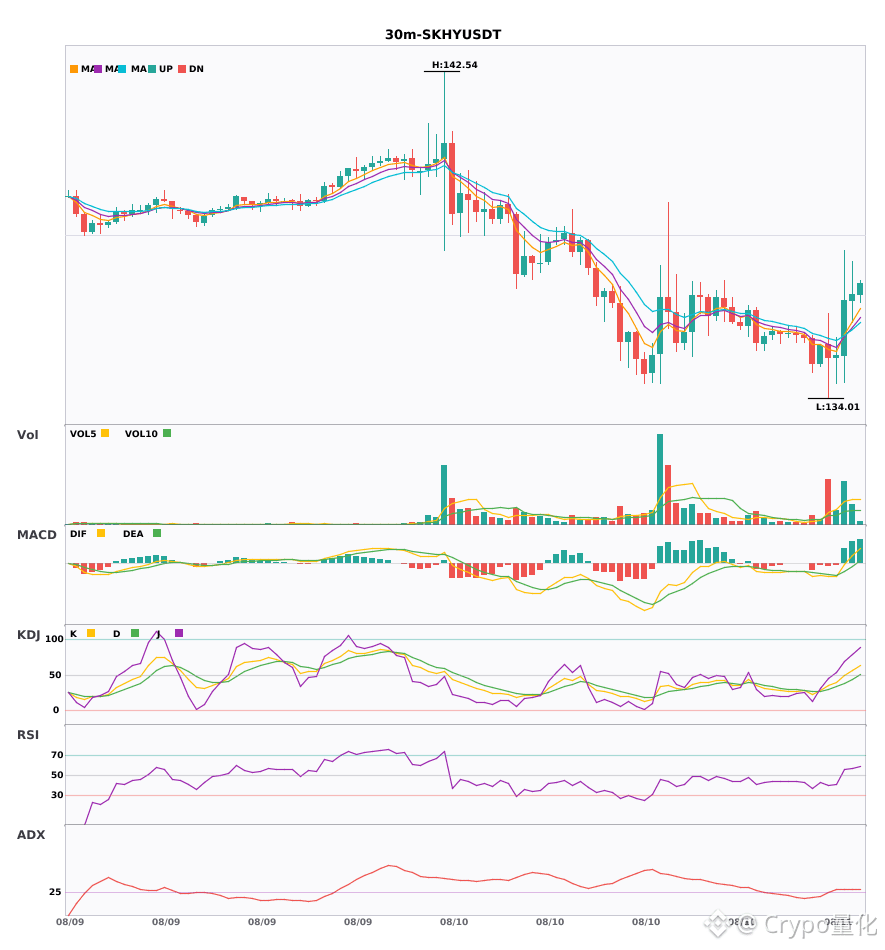This screenshot has width=885, height=950.
Task: Click the 25 axis value in ADX
Action: [55, 892]
